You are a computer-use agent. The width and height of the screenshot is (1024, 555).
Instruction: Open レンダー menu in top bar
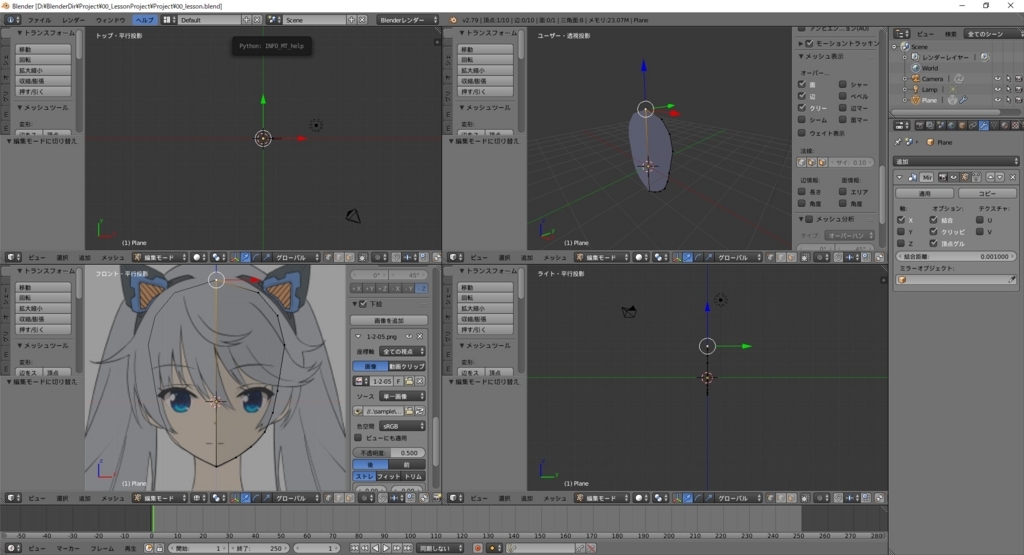(x=73, y=20)
